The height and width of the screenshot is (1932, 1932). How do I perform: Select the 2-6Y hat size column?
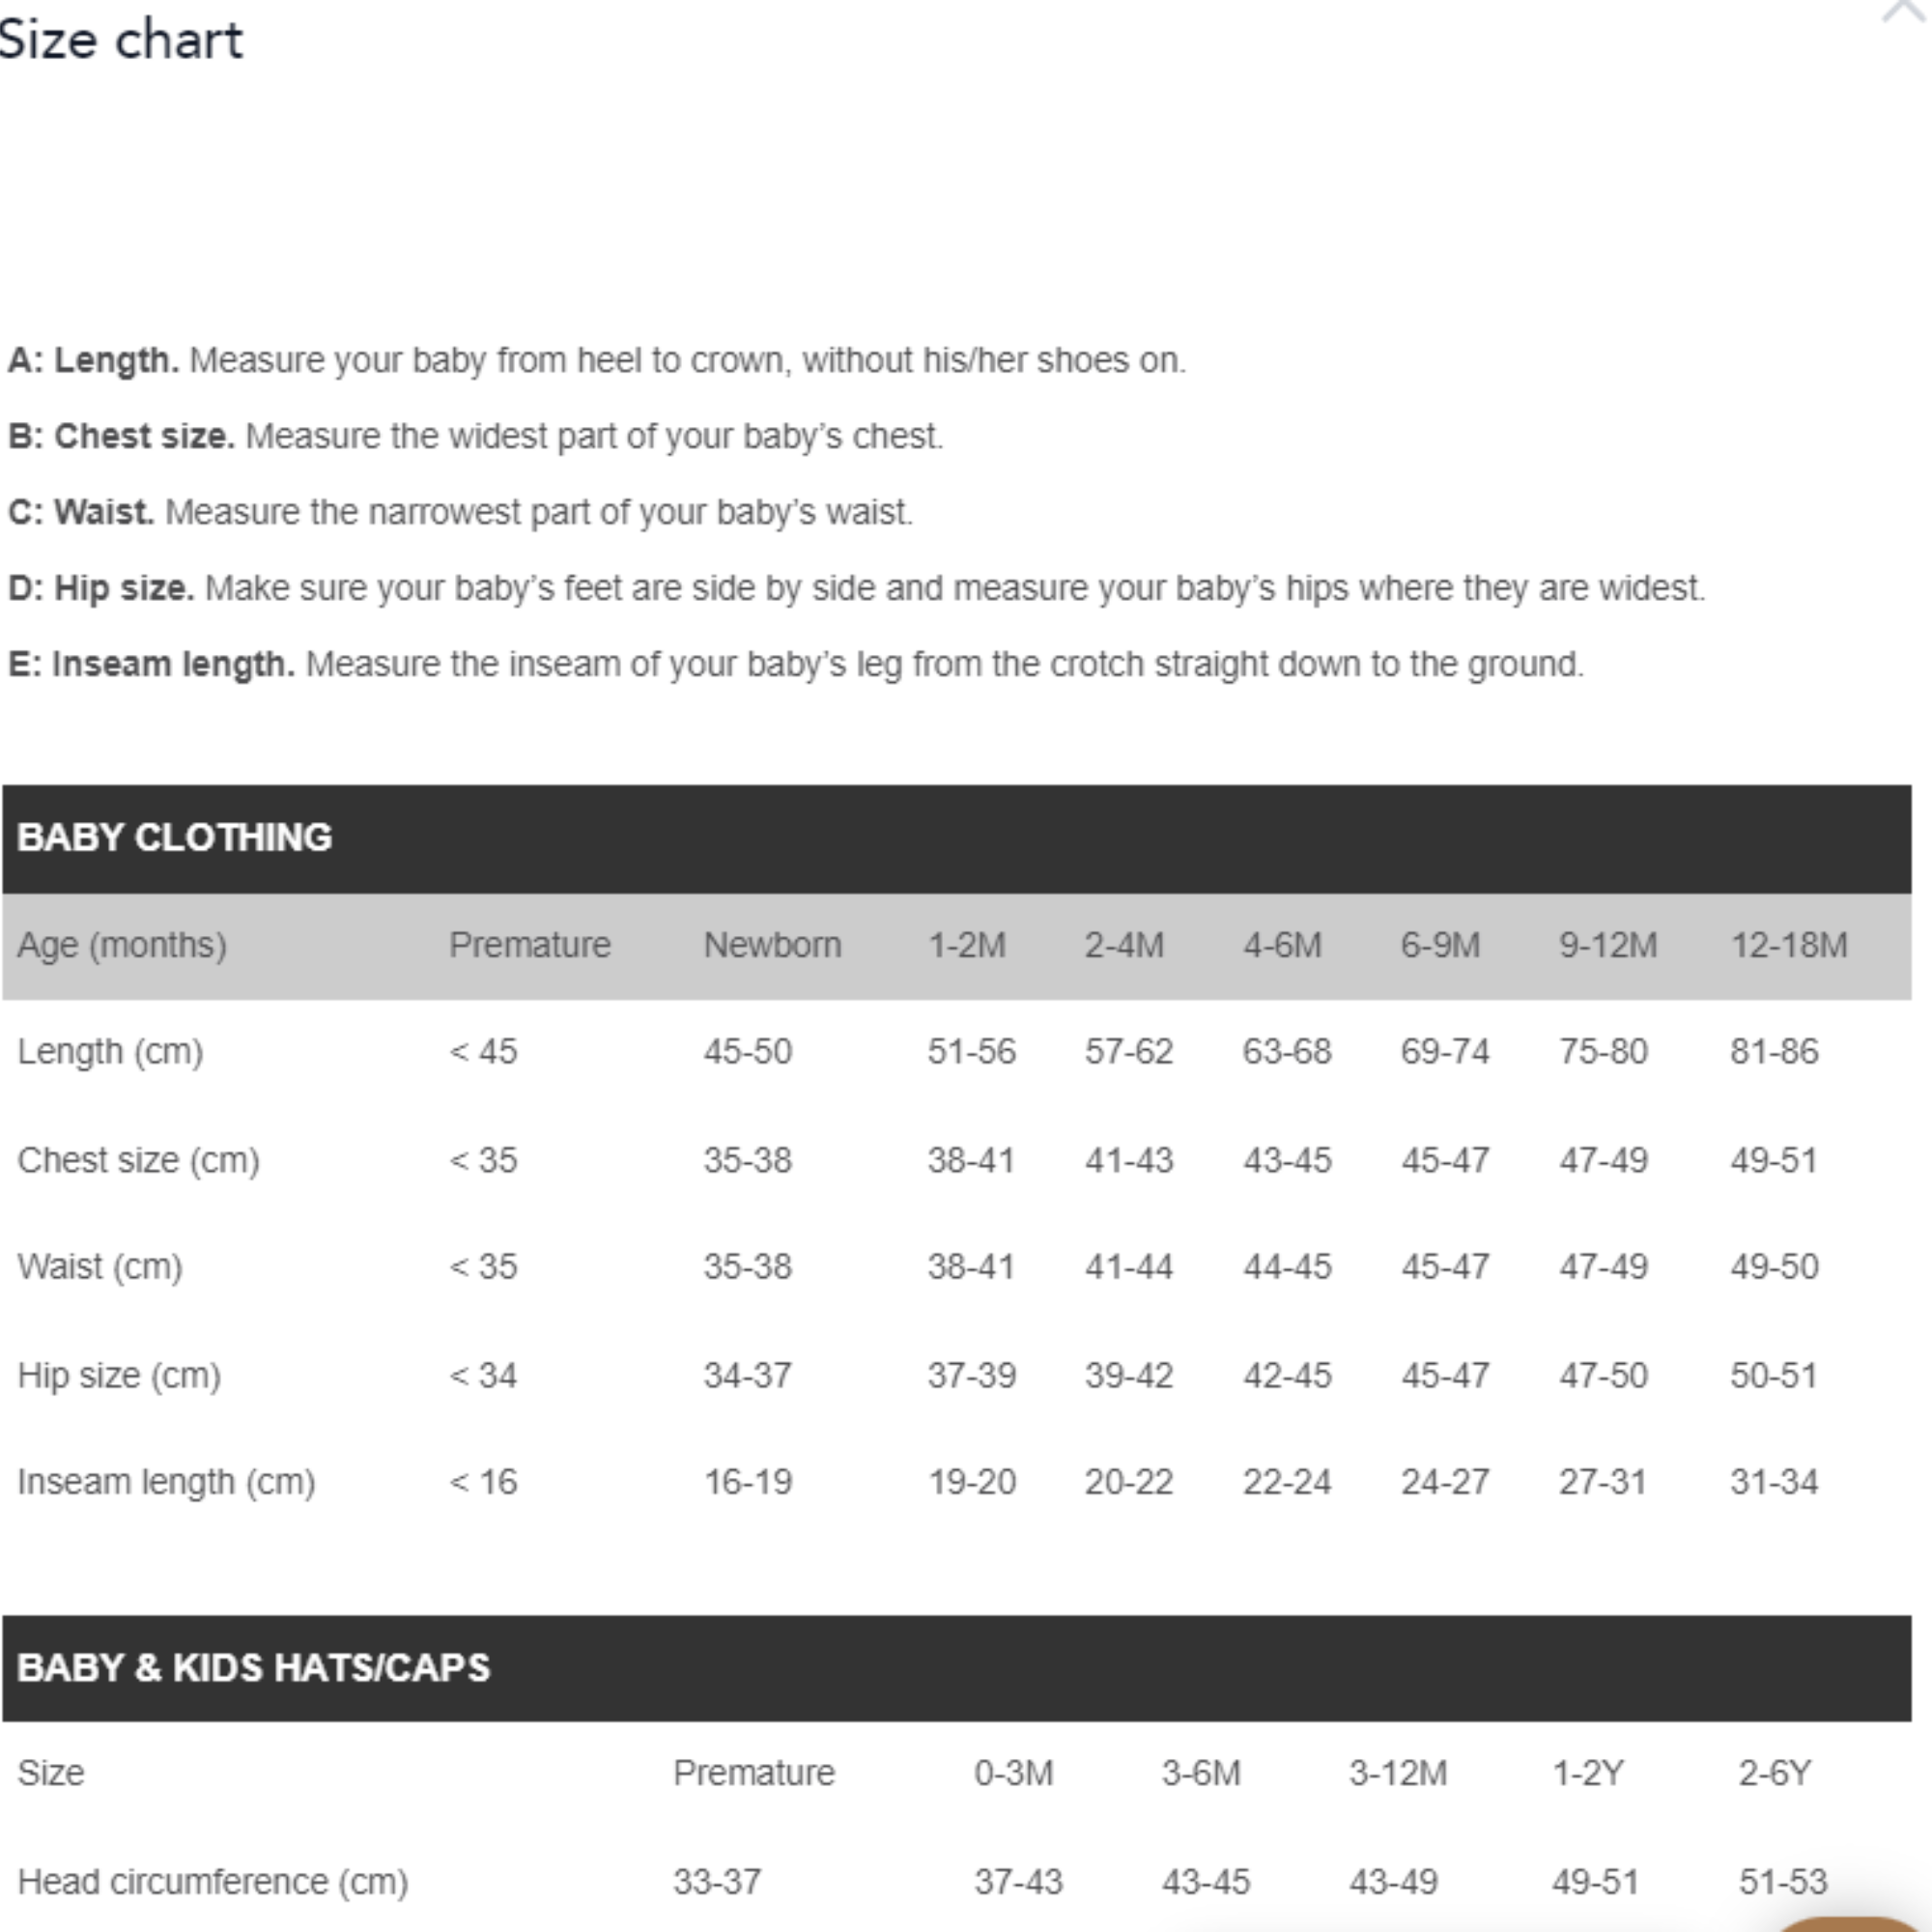pyautogui.click(x=1774, y=1774)
